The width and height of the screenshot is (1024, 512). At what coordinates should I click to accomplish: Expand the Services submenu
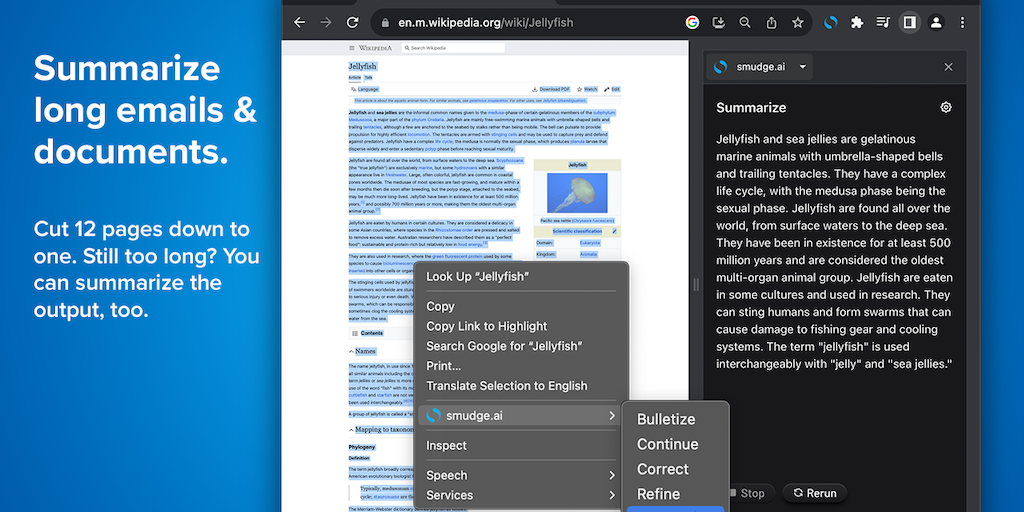[x=521, y=495]
